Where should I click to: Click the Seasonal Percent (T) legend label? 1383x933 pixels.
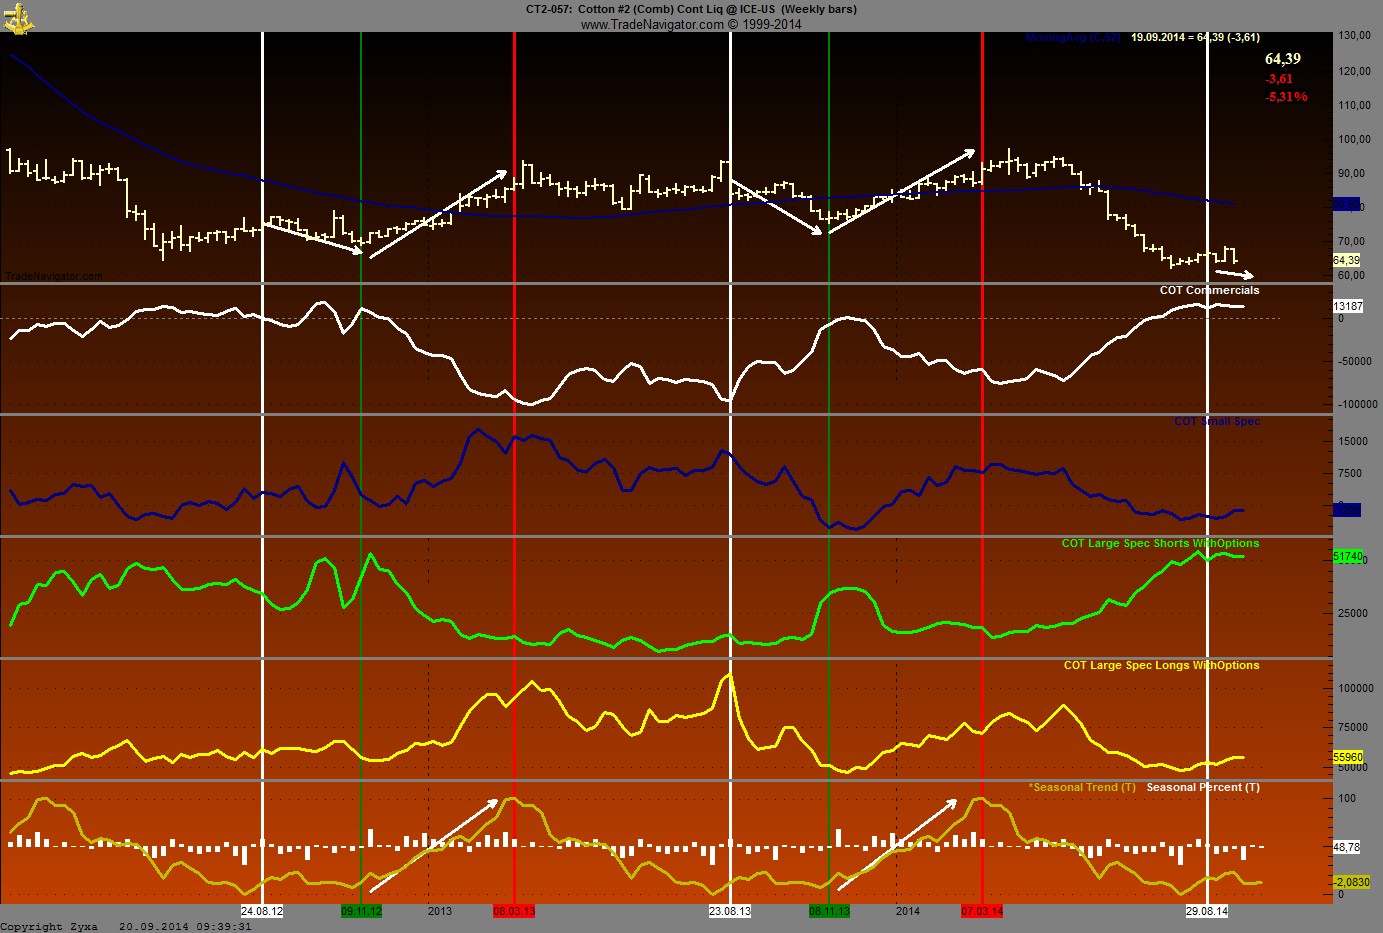pos(1202,787)
